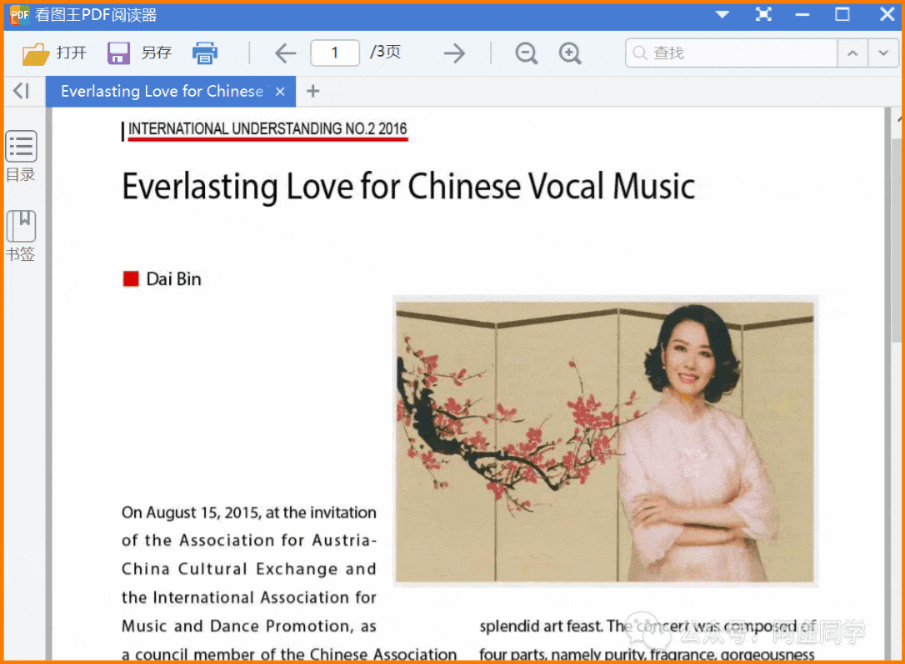Go to previous page with left arrow
Image resolution: width=905 pixels, height=664 pixels.
pyautogui.click(x=285, y=53)
